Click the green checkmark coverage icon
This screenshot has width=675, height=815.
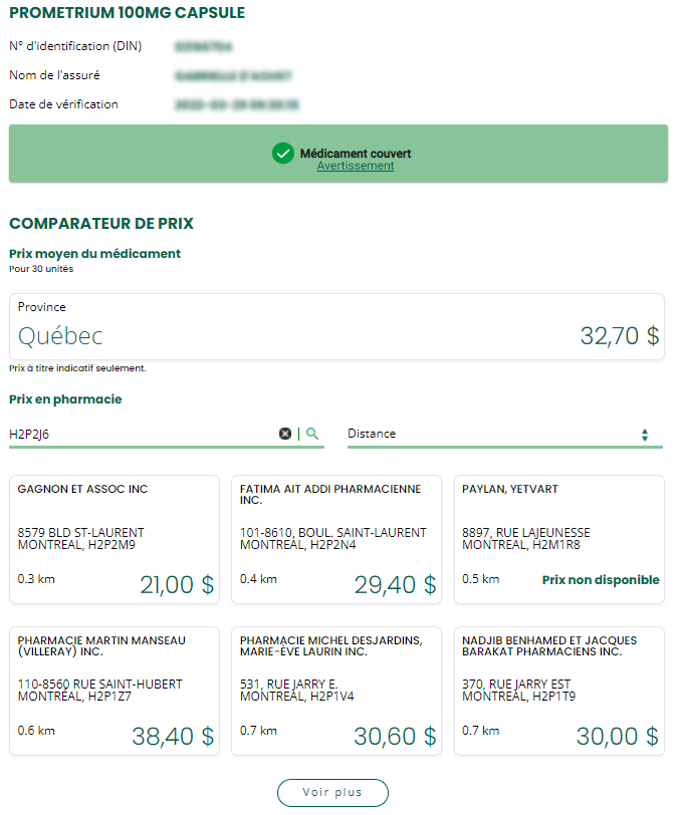pos(283,153)
